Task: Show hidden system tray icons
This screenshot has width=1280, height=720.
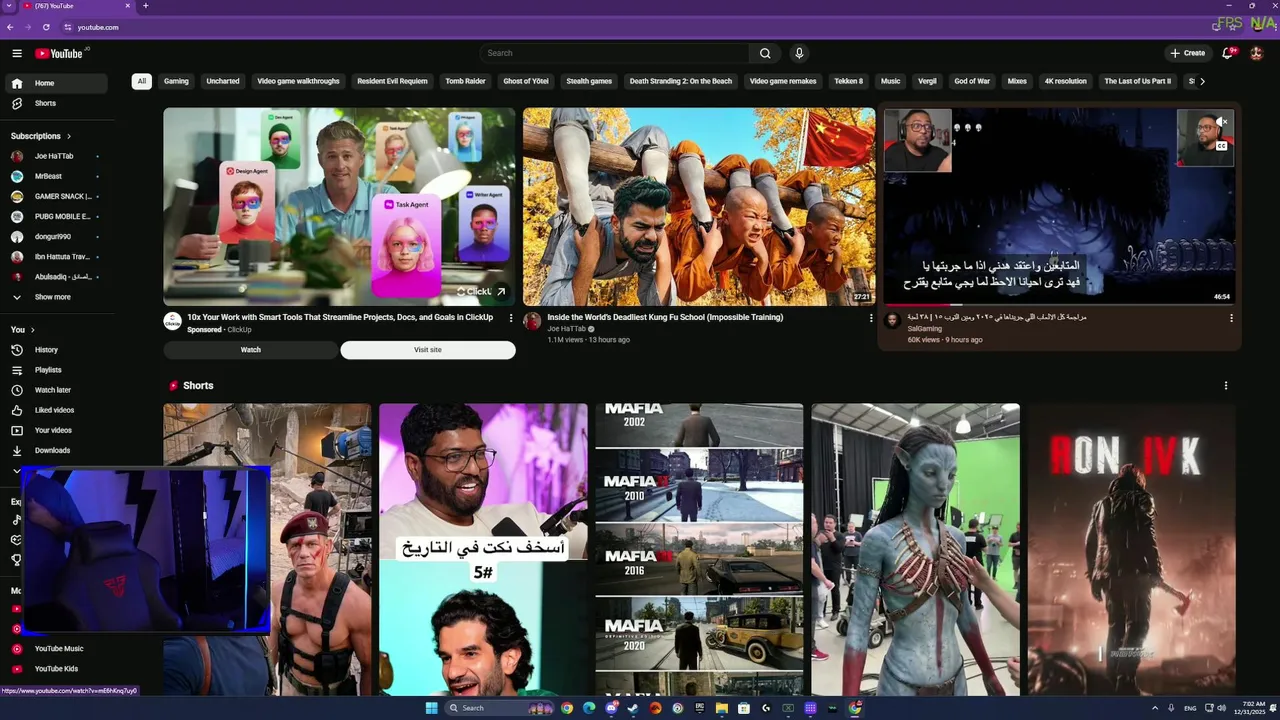Action: (1155, 708)
